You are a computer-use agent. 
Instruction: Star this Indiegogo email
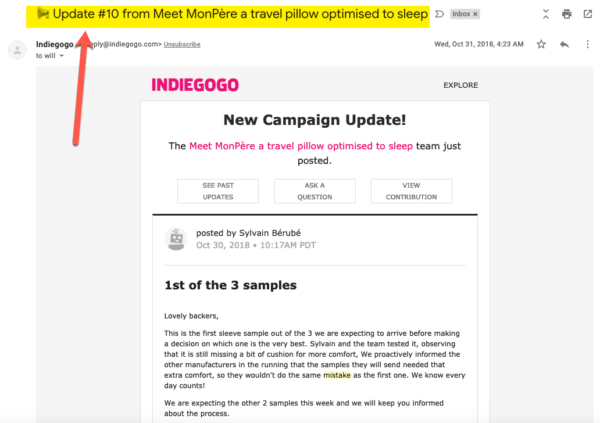tap(541, 44)
